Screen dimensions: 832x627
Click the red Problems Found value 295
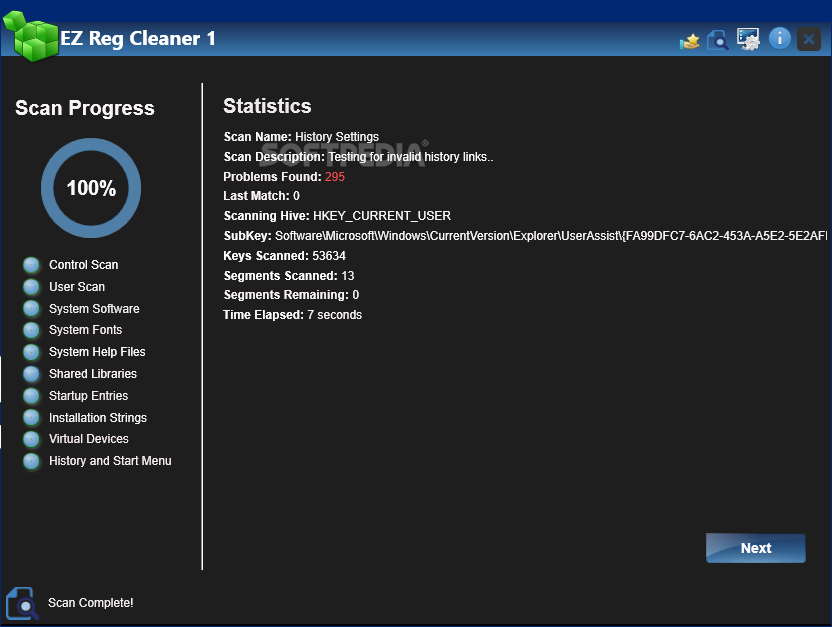pos(335,177)
